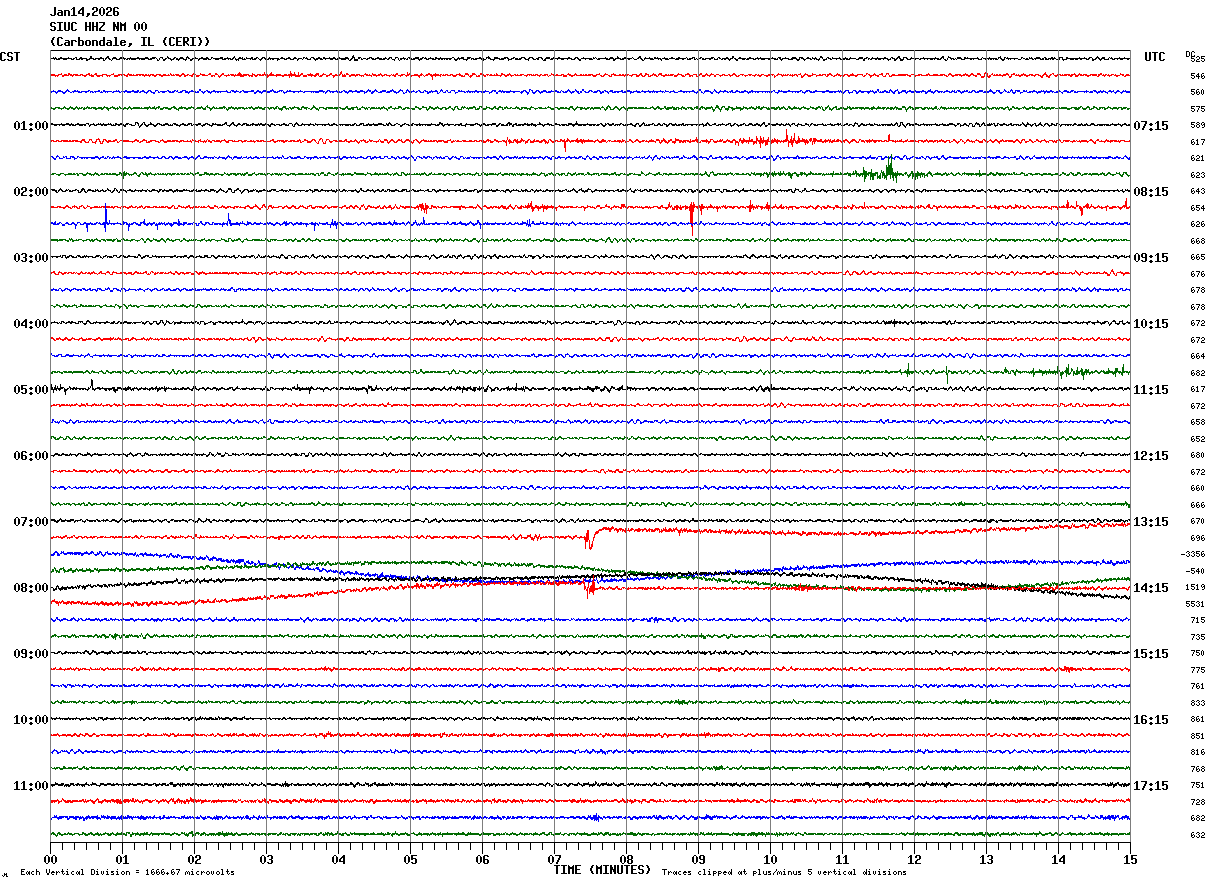Click the 06 minute tick label
Viewport: 1210px width, 886px height.
pyautogui.click(x=483, y=859)
